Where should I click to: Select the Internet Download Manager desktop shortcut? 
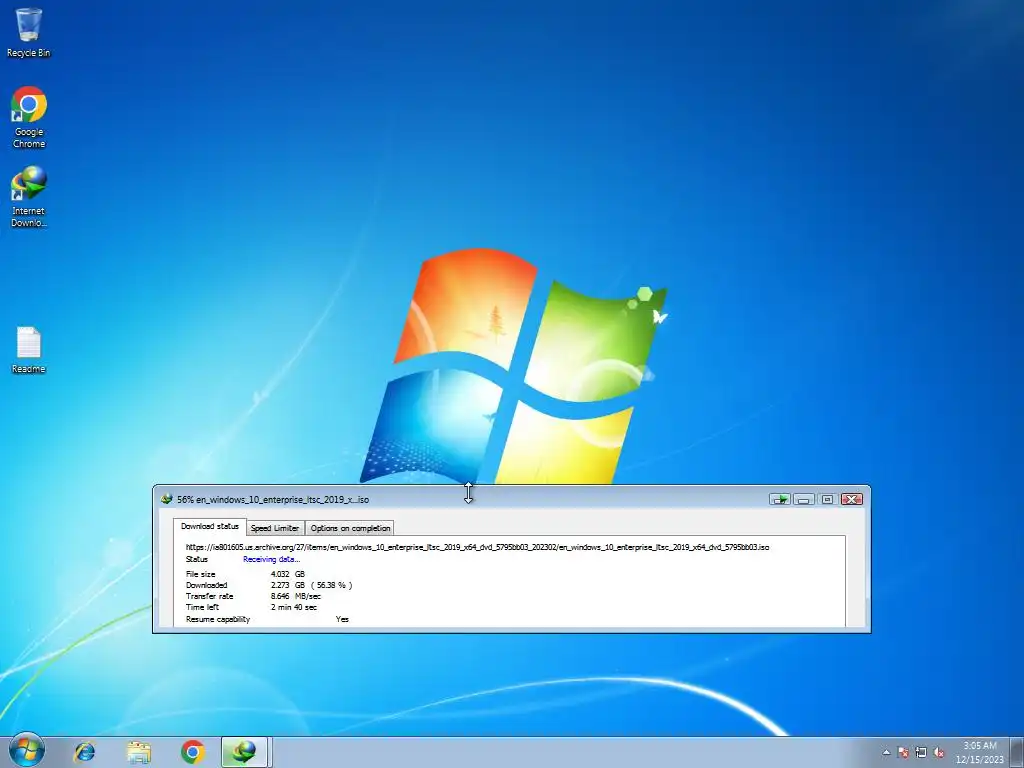[x=29, y=197]
